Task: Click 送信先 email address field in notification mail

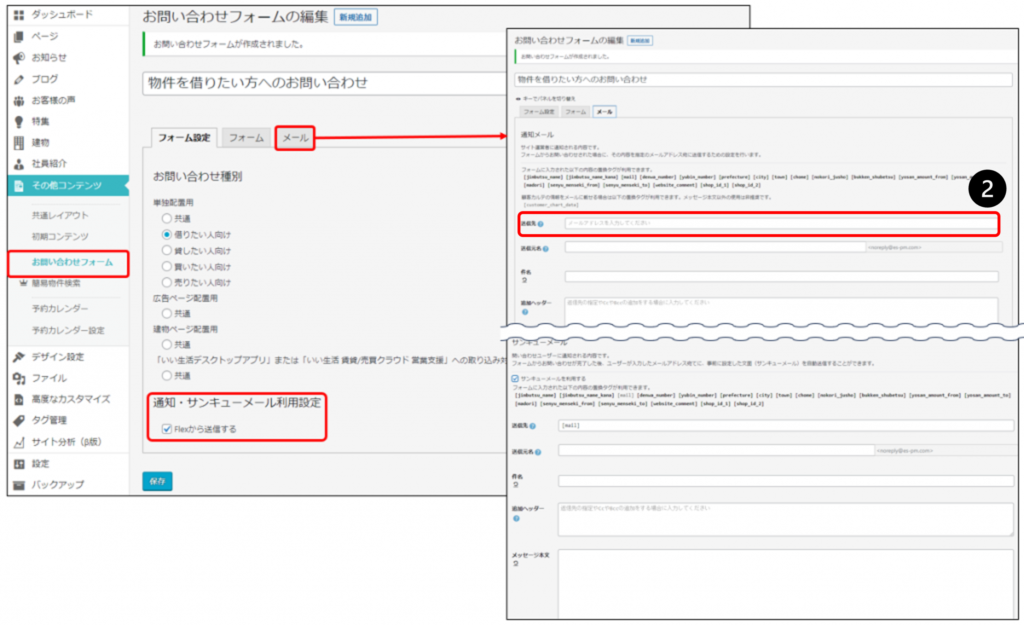Action: tap(780, 223)
